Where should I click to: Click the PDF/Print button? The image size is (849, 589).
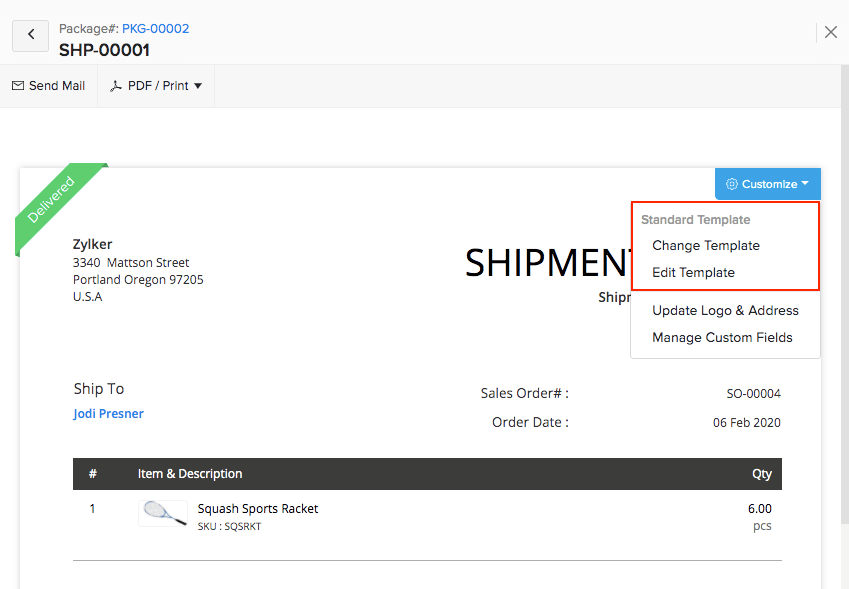pos(155,85)
